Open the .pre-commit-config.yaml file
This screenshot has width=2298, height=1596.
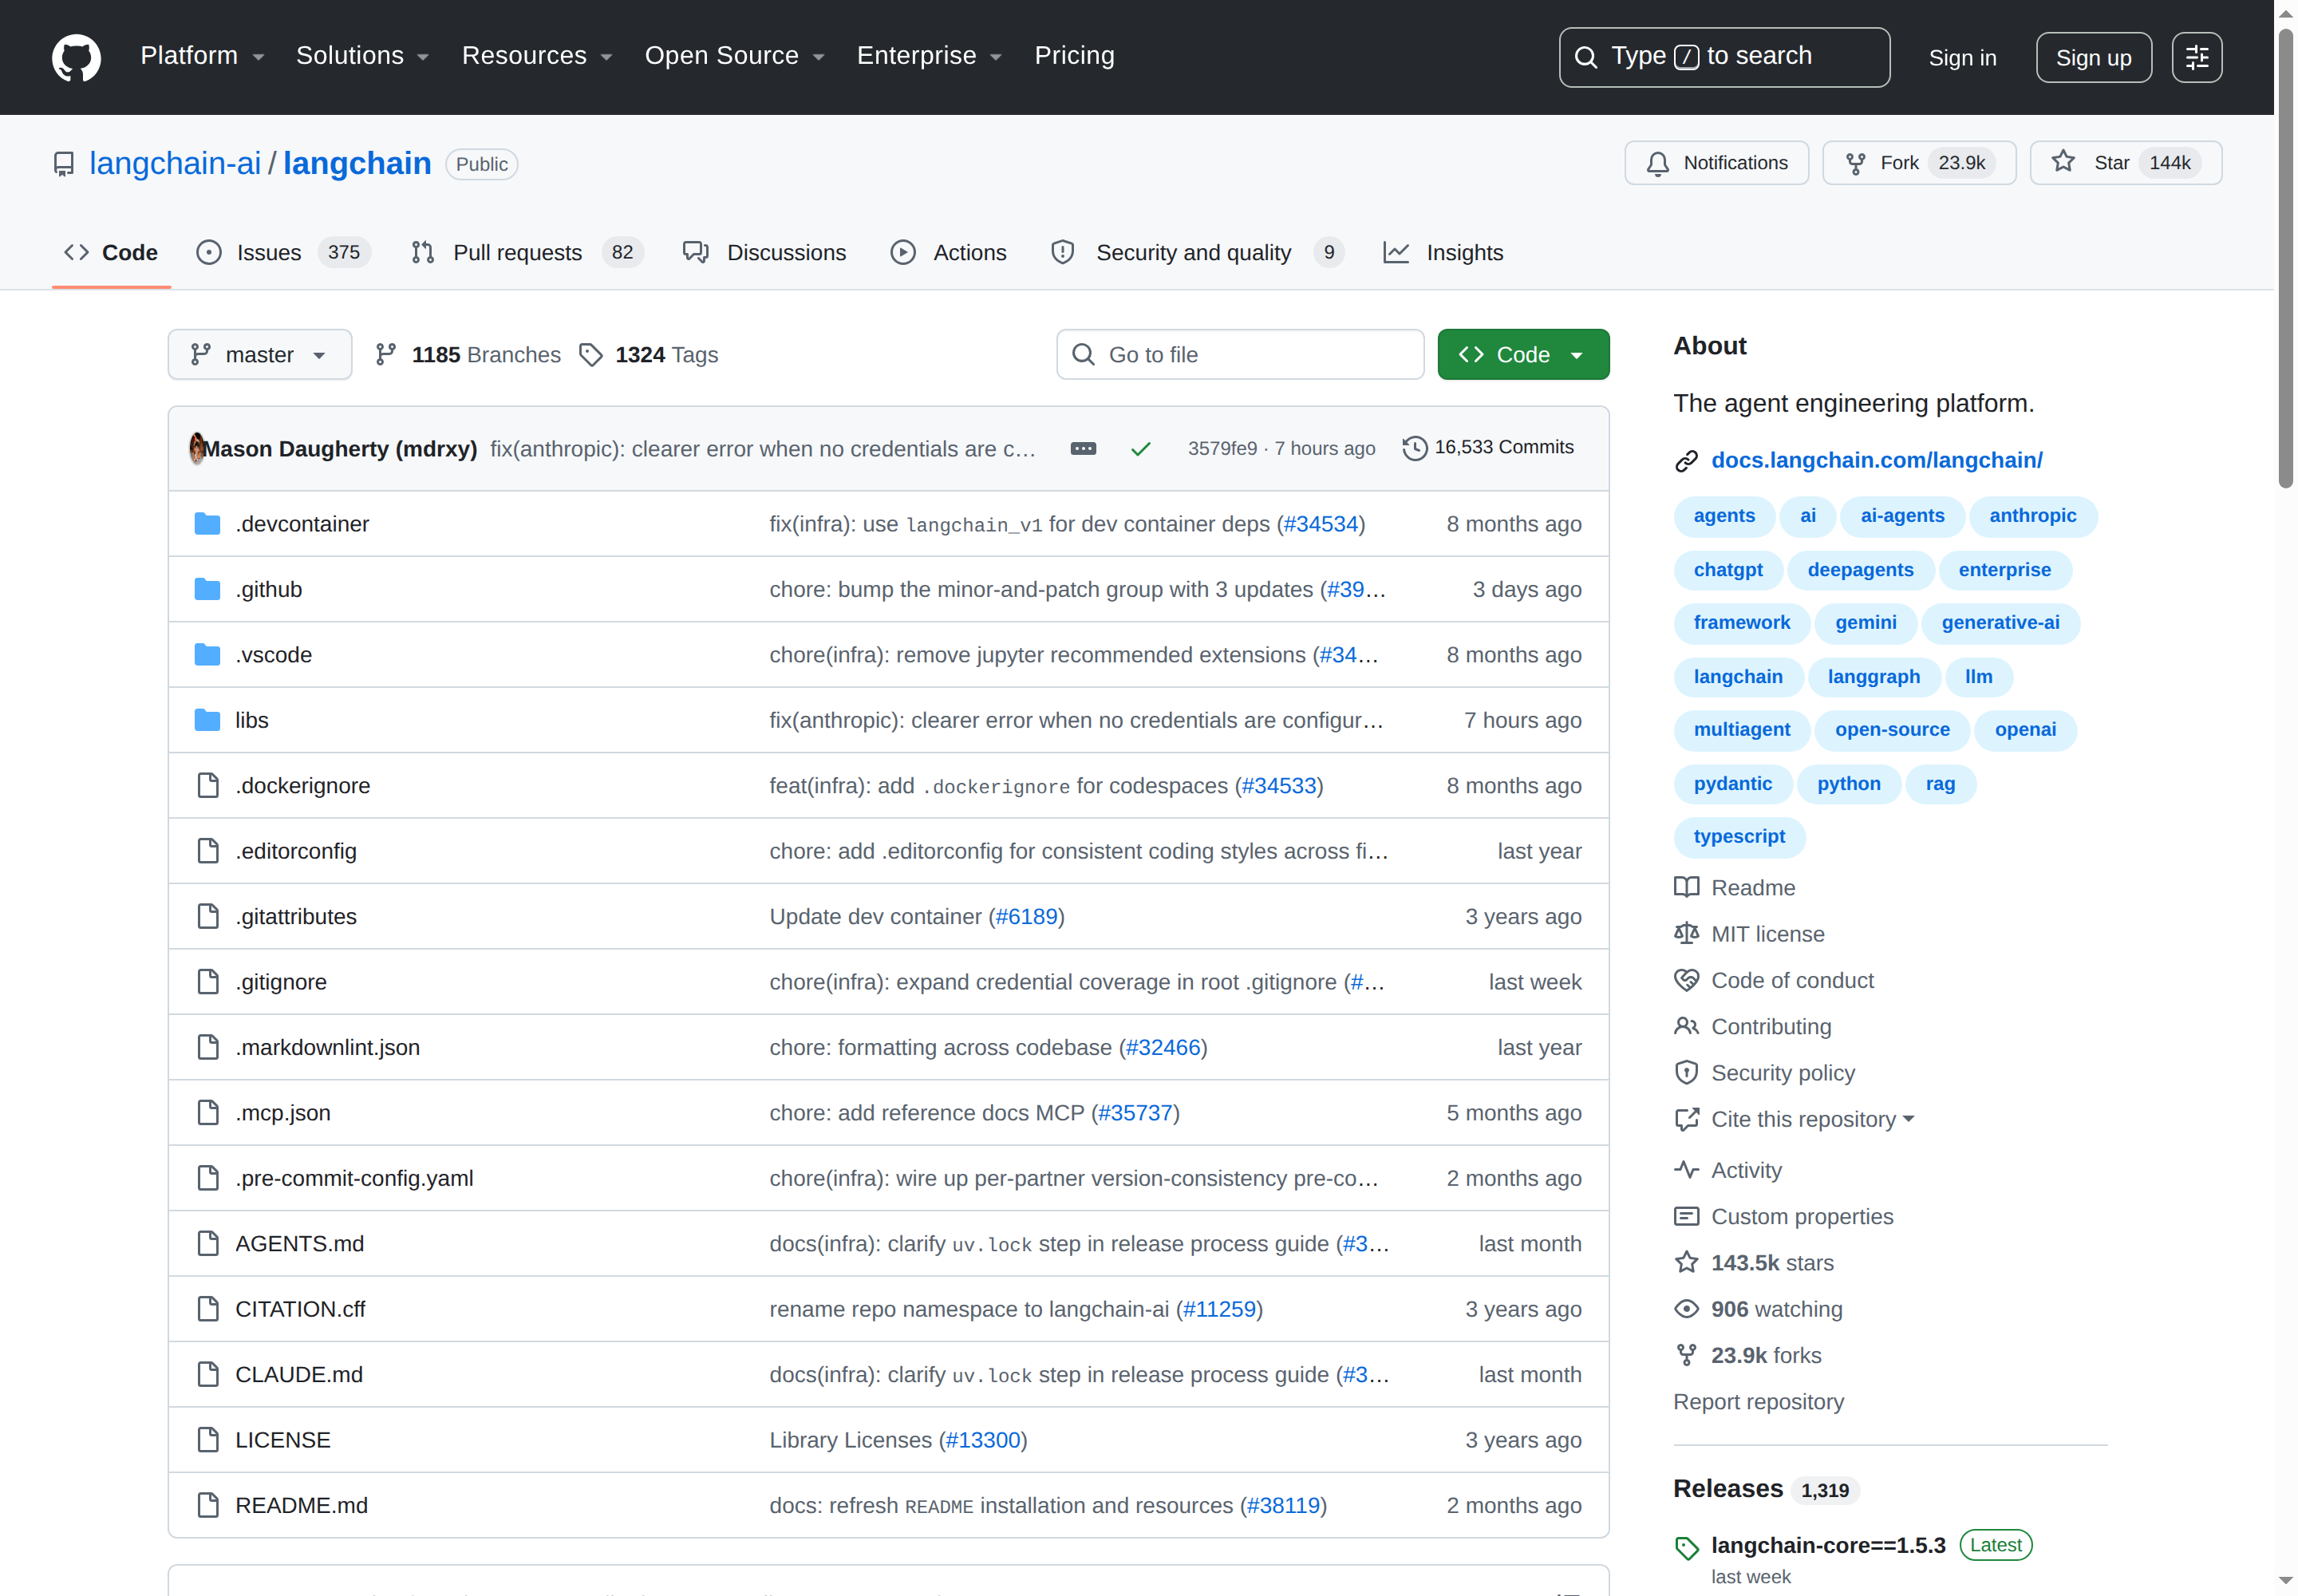(354, 1178)
